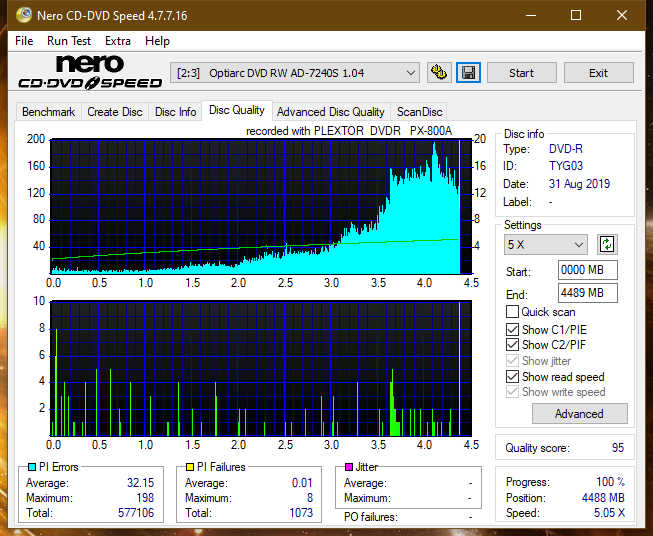Click the Exit button
Viewport: 653px width, 536px height.
tap(598, 73)
